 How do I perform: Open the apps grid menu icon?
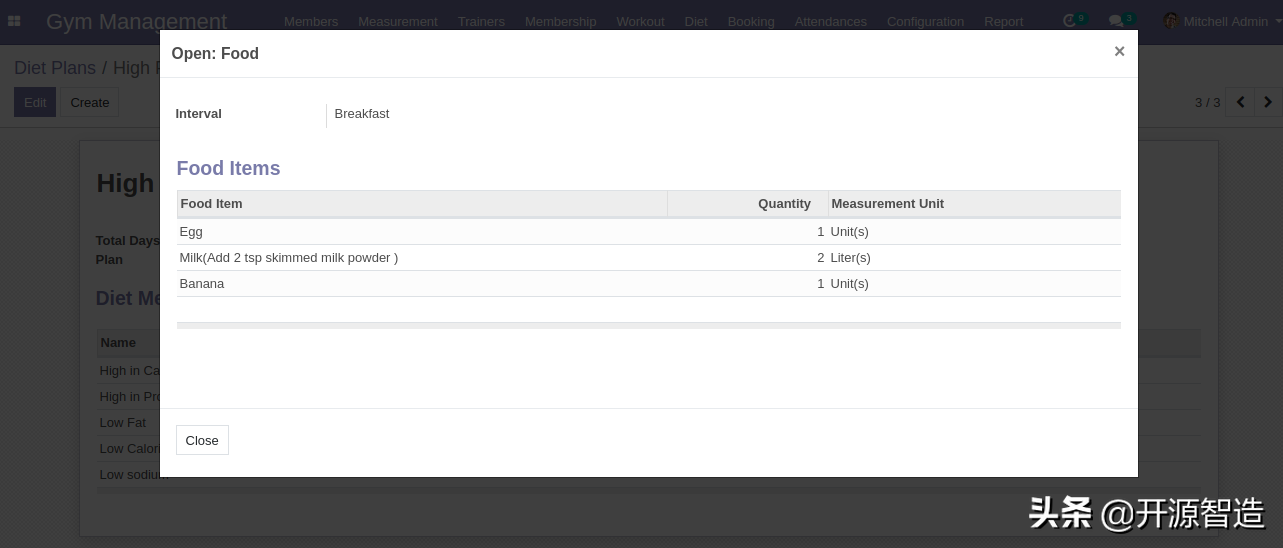click(x=14, y=21)
